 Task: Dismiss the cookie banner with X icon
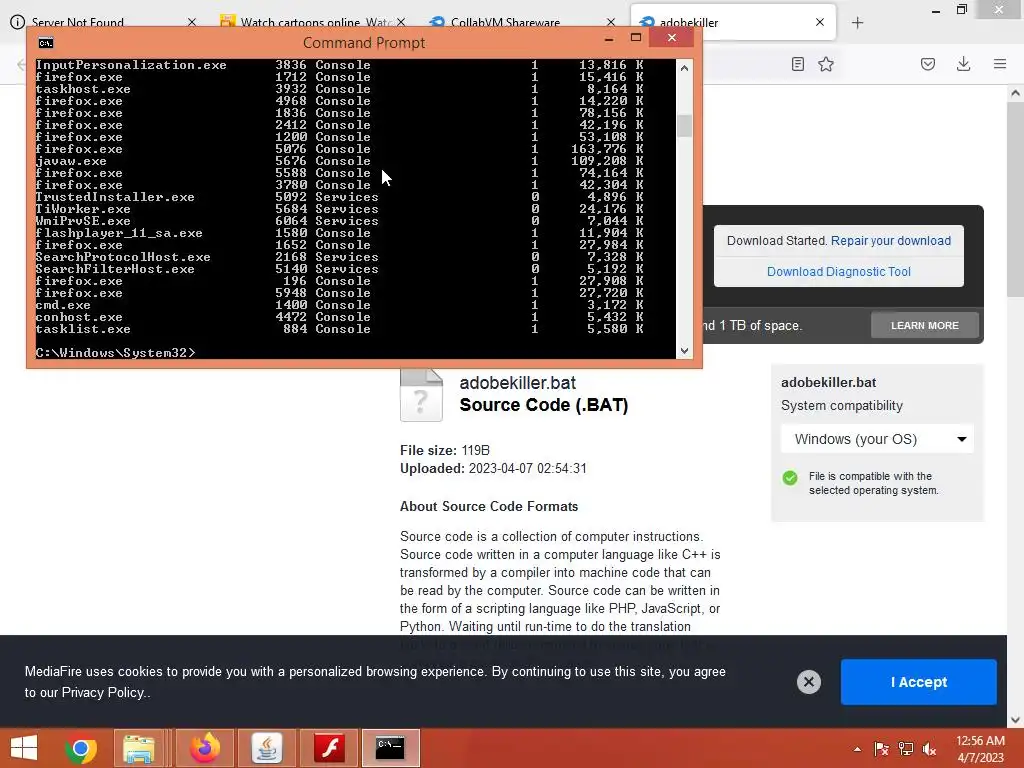coord(808,682)
